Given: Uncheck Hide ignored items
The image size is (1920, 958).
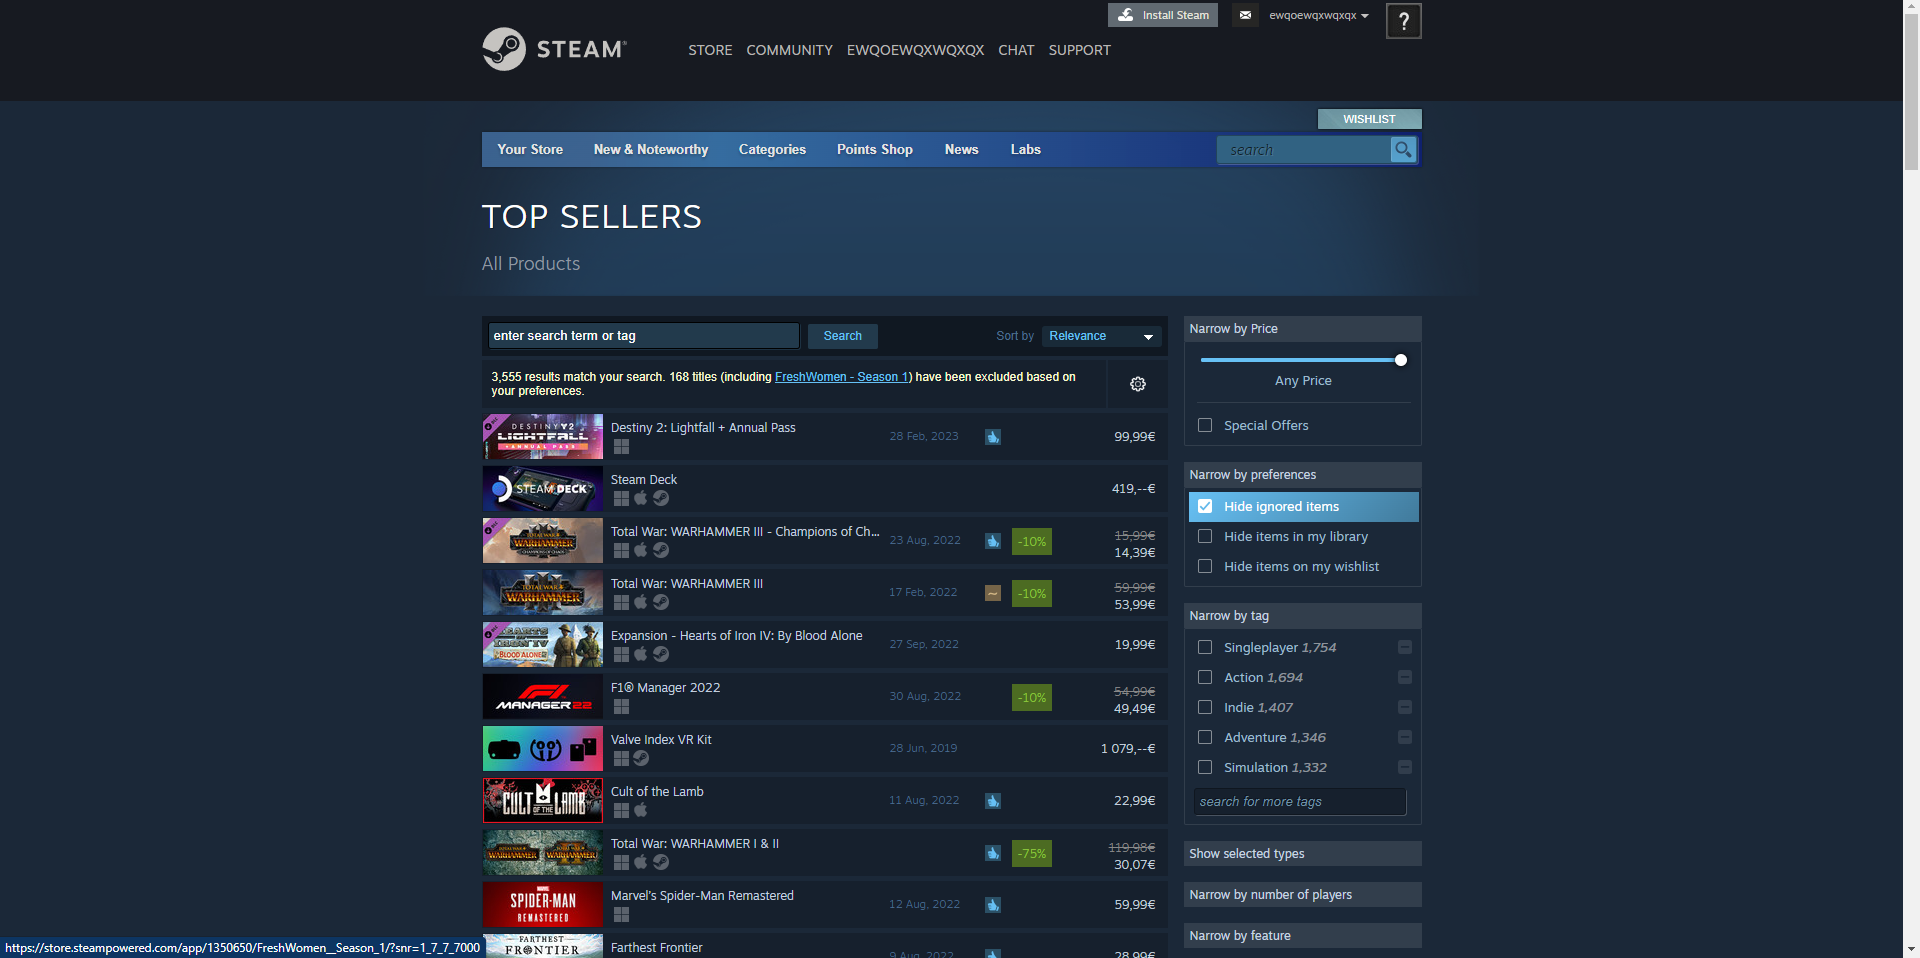Looking at the screenshot, I should pyautogui.click(x=1205, y=506).
